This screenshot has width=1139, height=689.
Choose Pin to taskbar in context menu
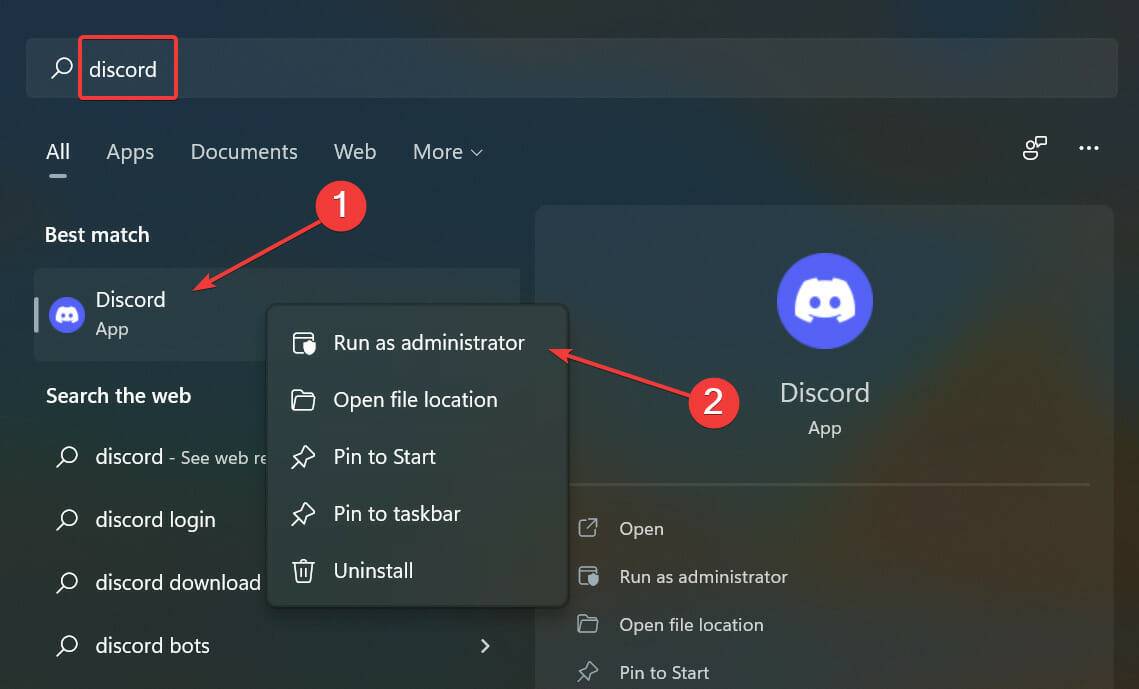point(417,514)
